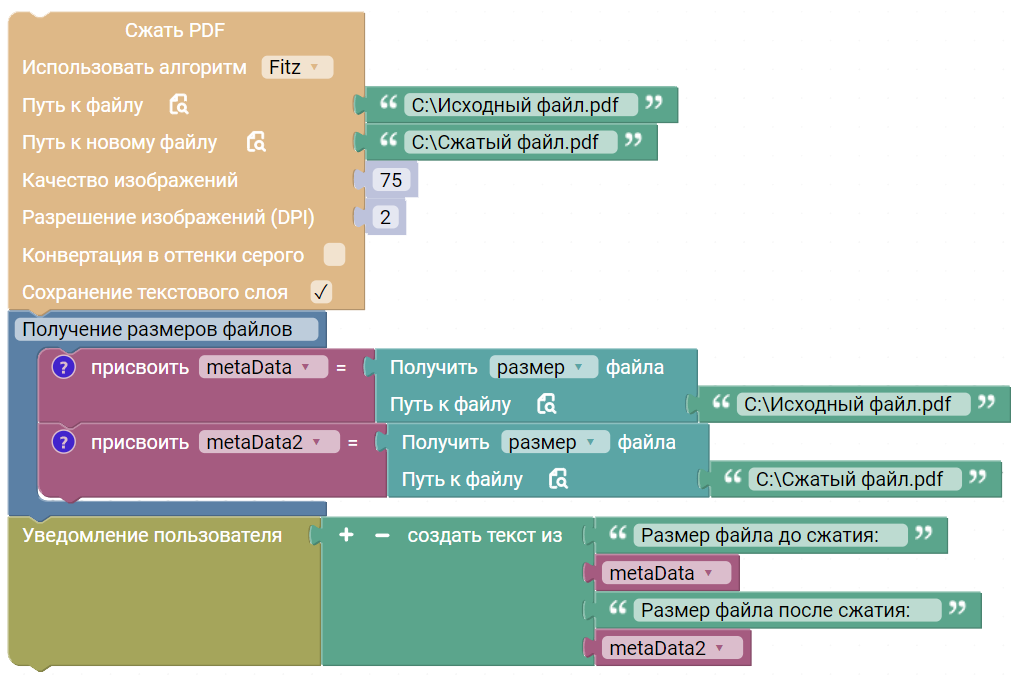Click the 'Качество изображений' label
Image resolution: width=1019 pixels, height=676 pixels.
pos(130,180)
